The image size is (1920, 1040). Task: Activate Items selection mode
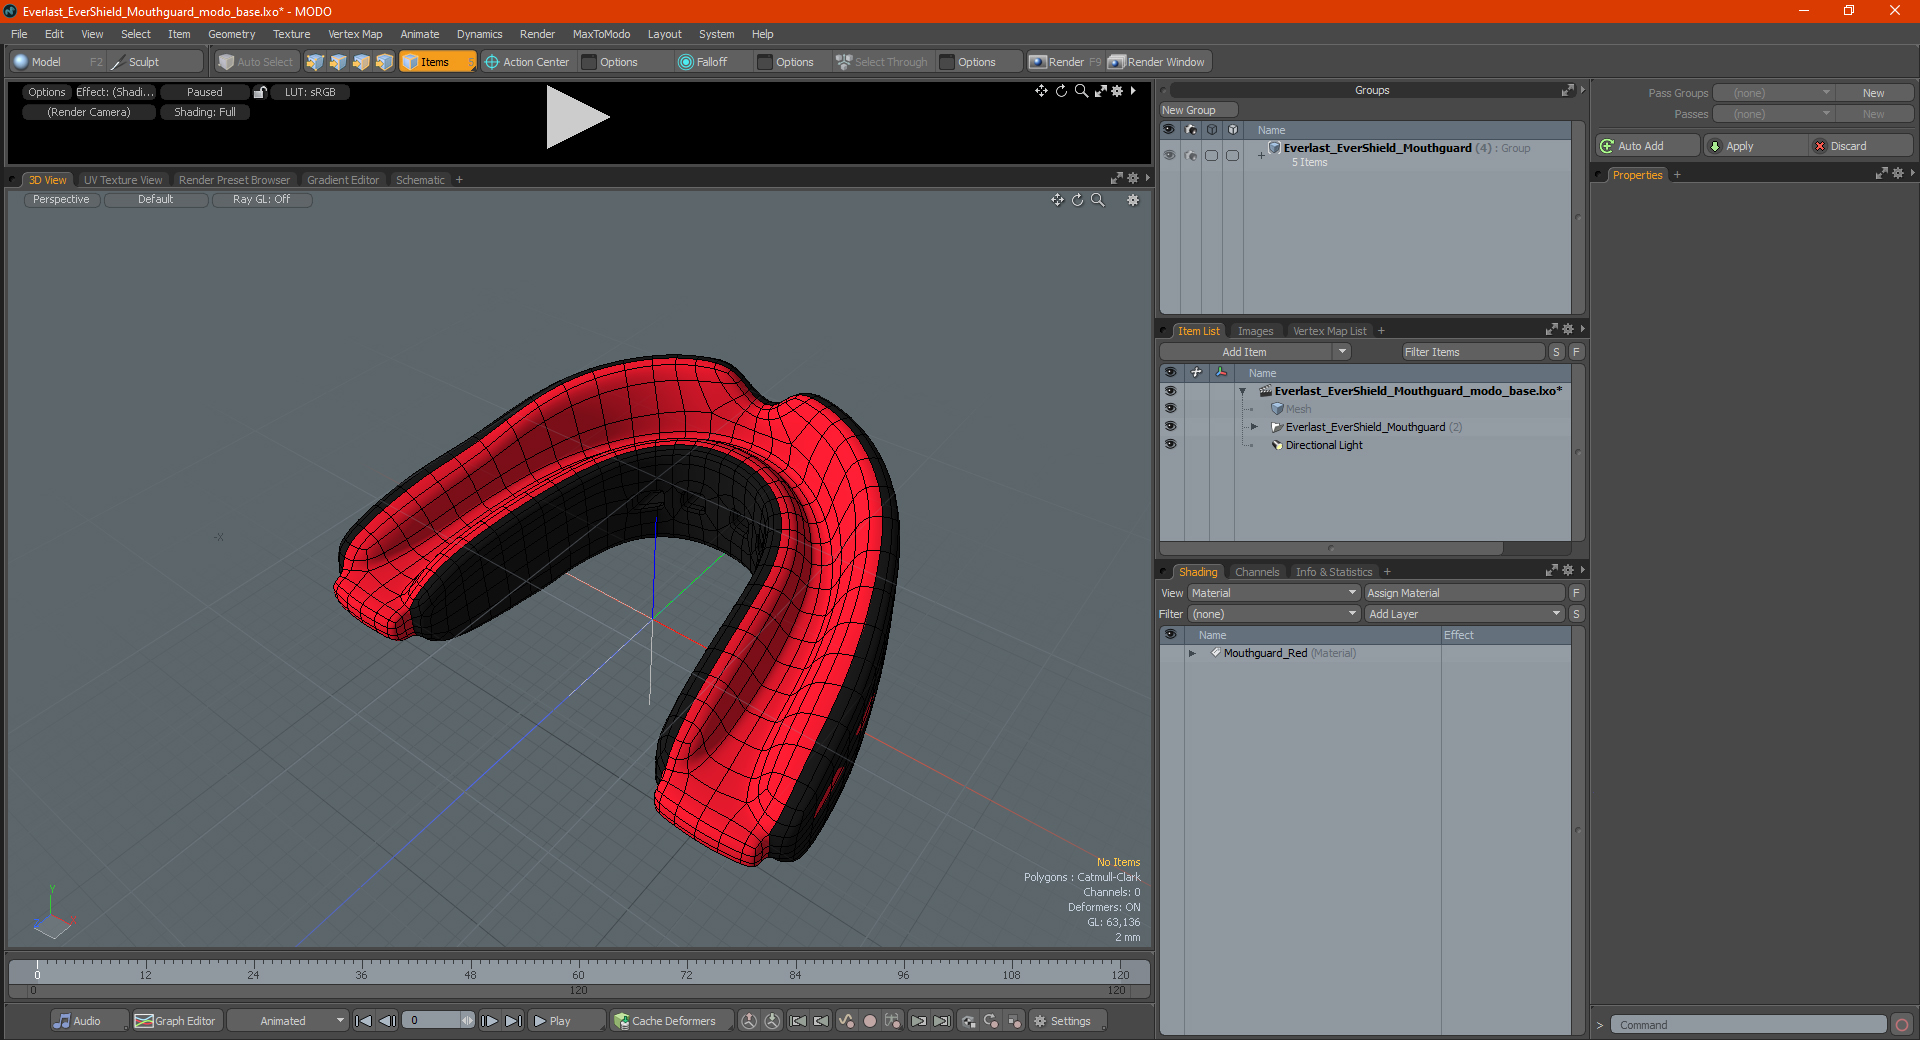[x=437, y=62]
